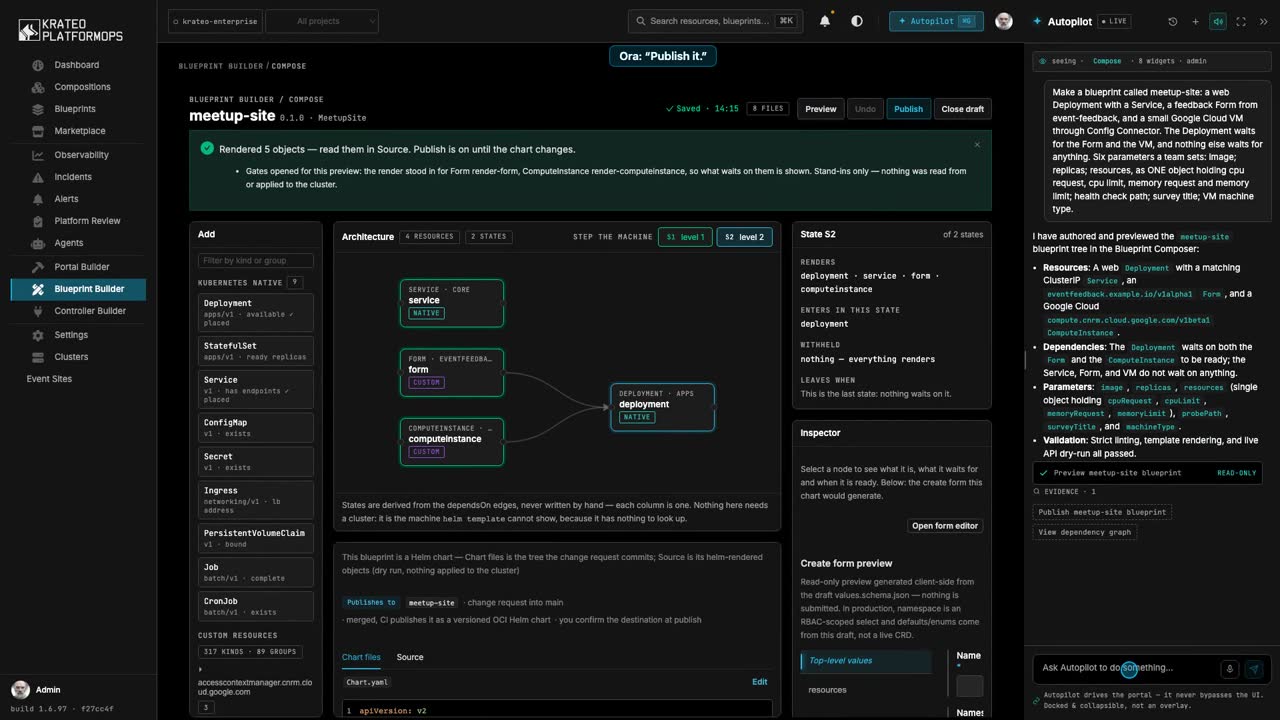
Task: Click Publish meetup-site blueprint suggestion
Action: tap(1102, 512)
